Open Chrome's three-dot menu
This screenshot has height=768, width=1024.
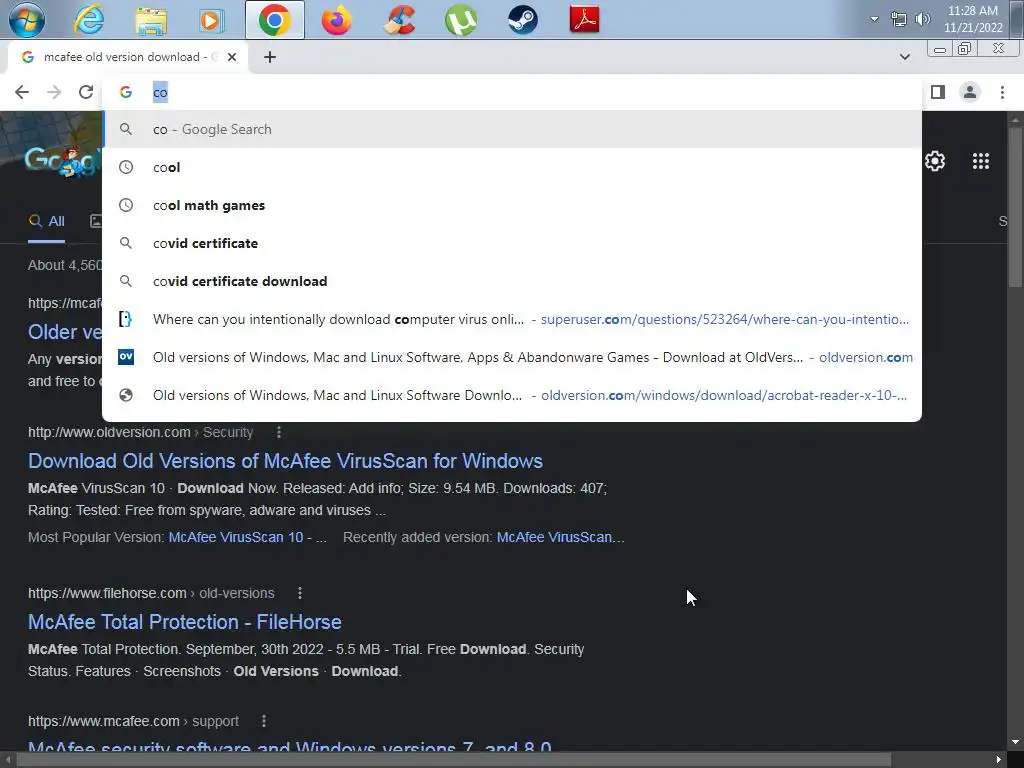pyautogui.click(x=1002, y=92)
